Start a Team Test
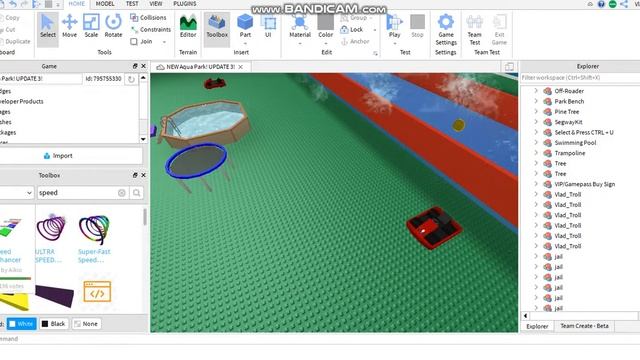This screenshot has height=360, width=640. pos(474,29)
